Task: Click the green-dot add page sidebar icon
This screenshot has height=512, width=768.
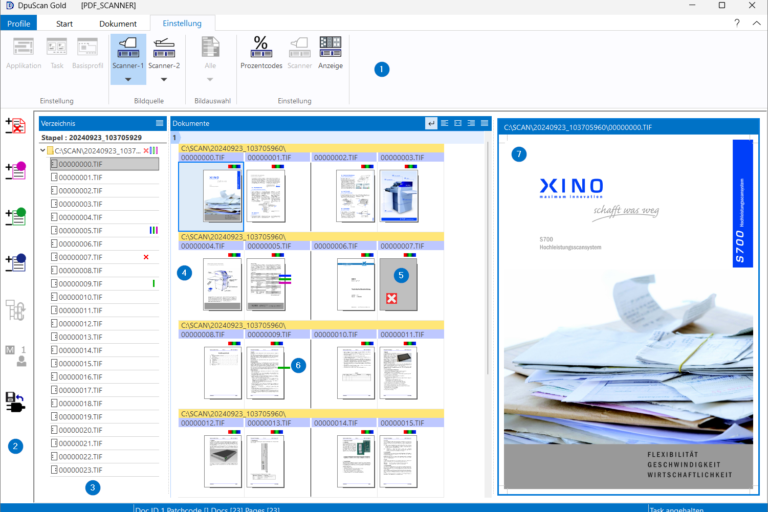Action: coord(16,217)
